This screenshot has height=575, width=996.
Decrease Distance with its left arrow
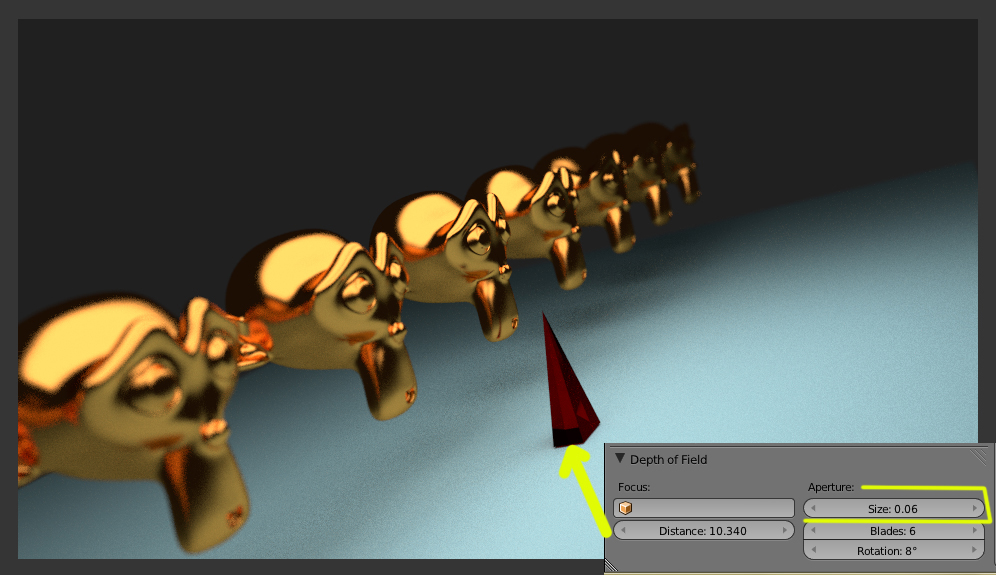click(x=623, y=531)
